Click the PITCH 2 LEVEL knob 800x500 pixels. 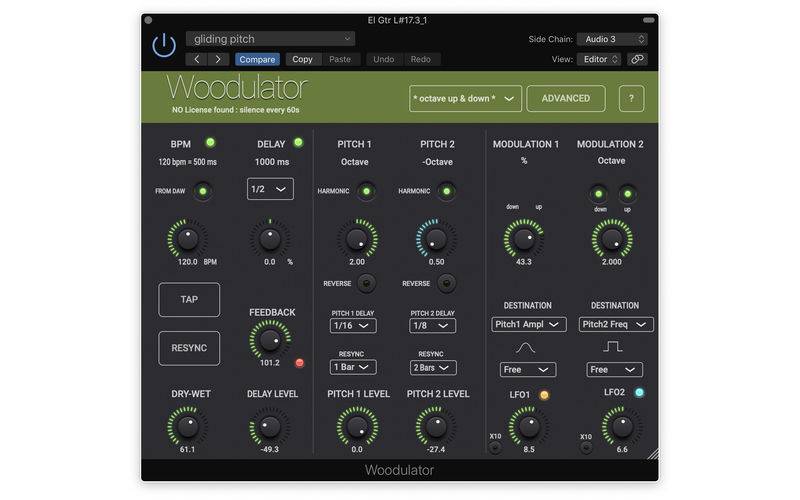coord(436,427)
